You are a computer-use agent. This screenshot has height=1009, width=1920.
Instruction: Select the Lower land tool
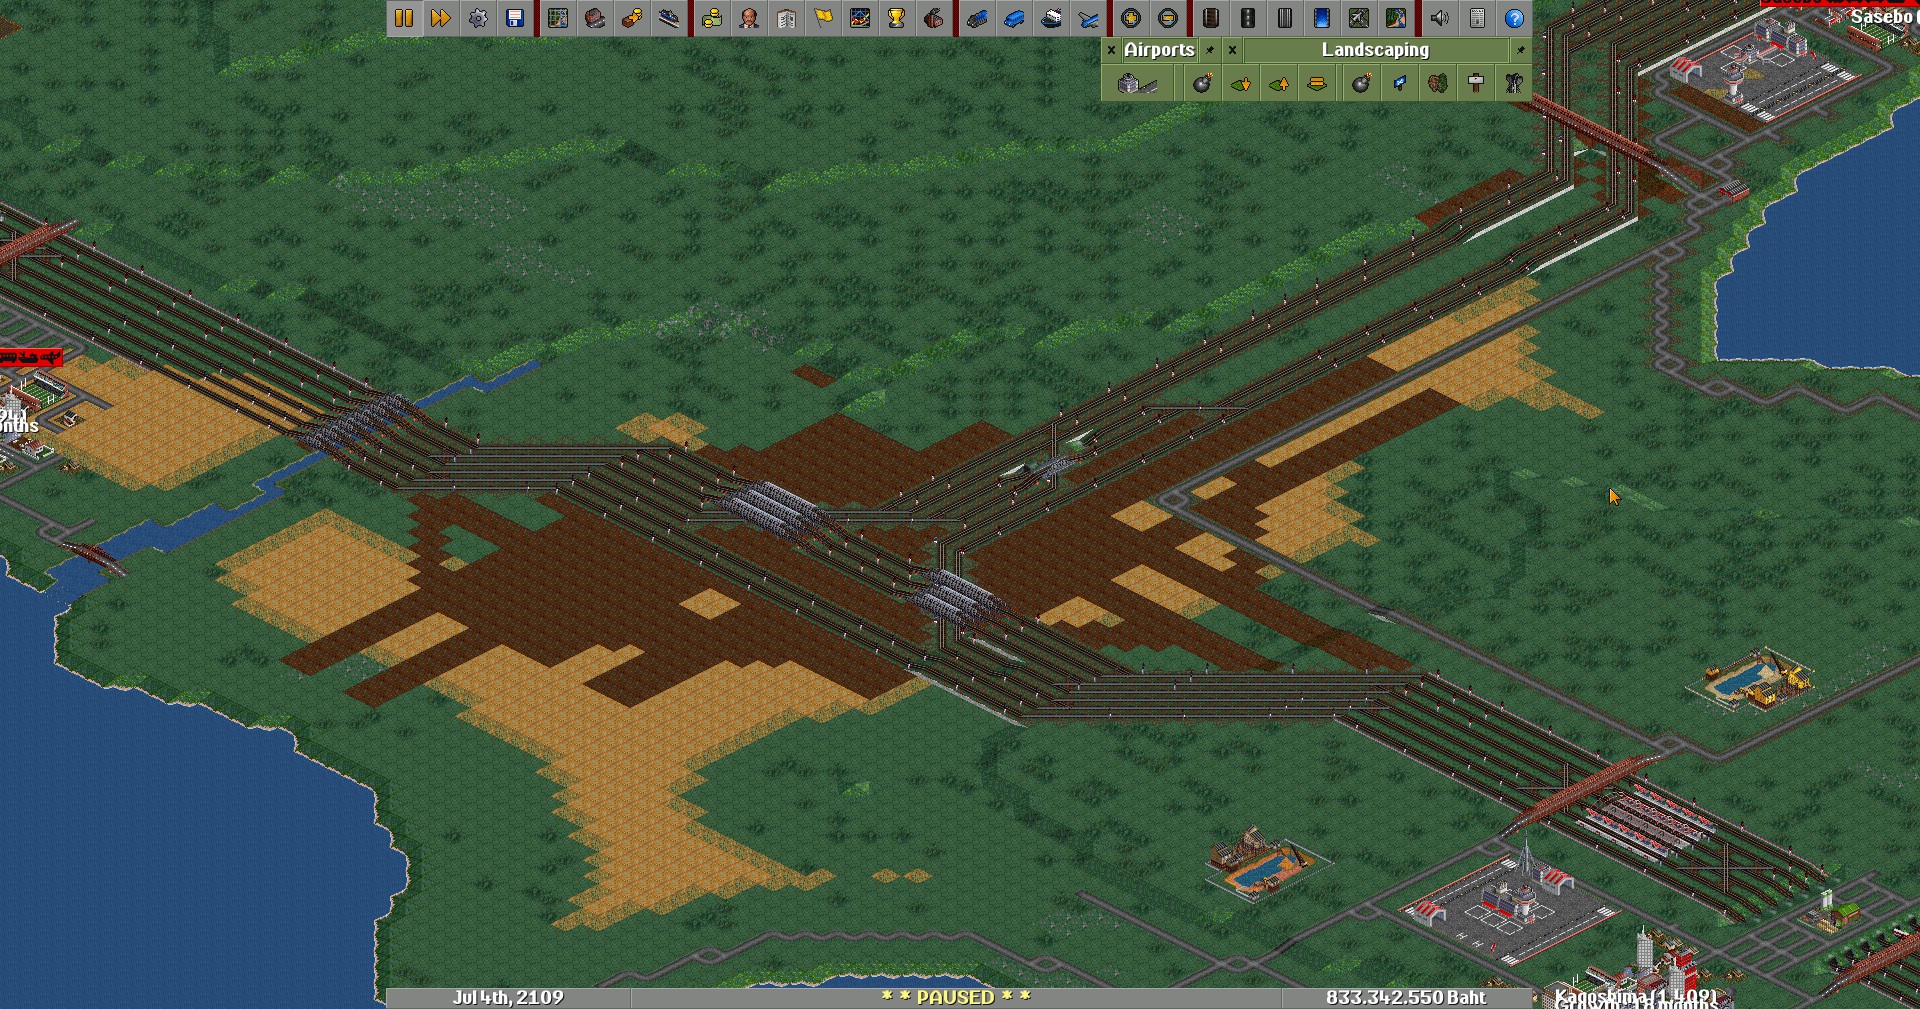[x=1241, y=84]
